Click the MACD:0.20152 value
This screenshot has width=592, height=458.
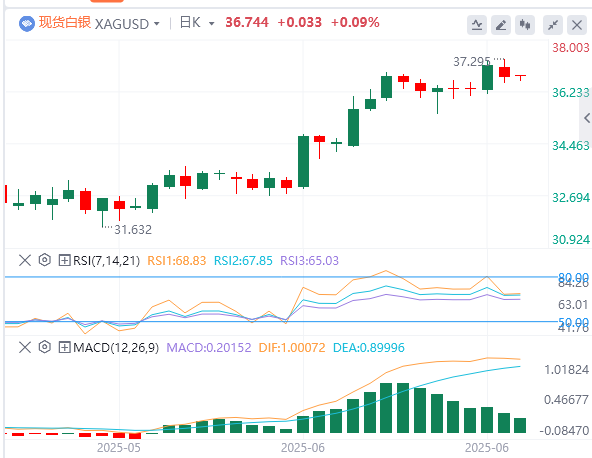pyautogui.click(x=209, y=347)
